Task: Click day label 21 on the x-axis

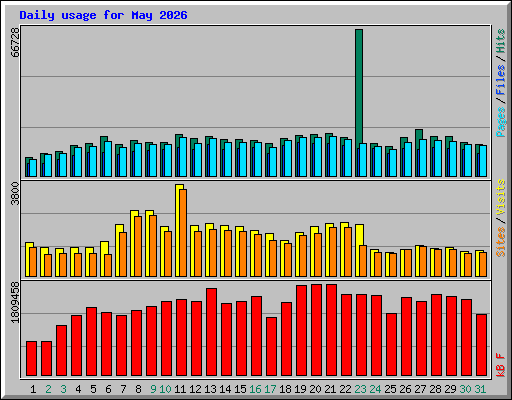Action: pyautogui.click(x=330, y=389)
